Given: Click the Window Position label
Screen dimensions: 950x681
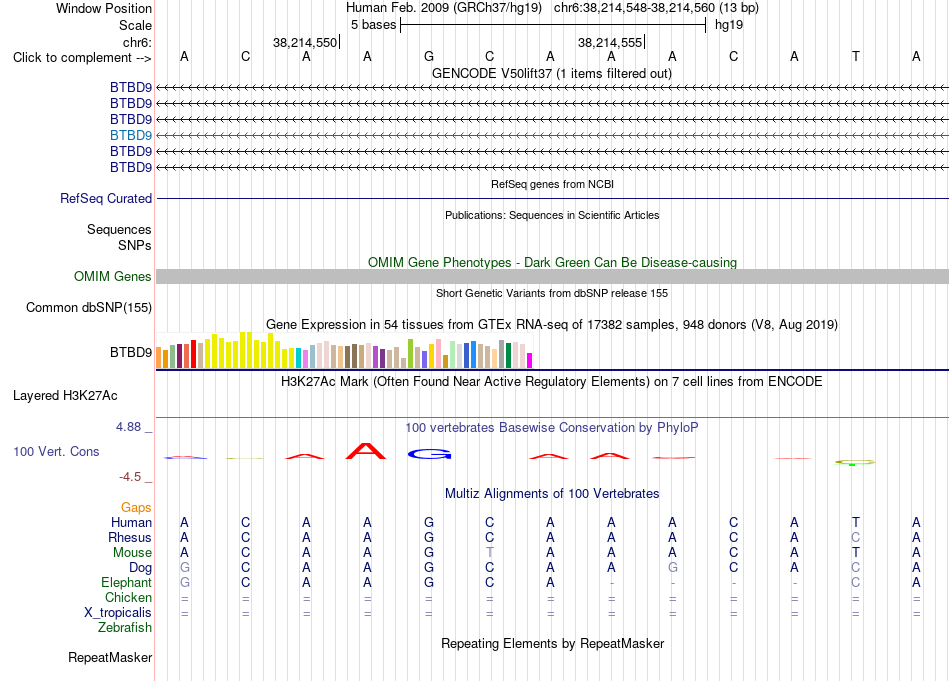Looking at the screenshot, I should (104, 8).
